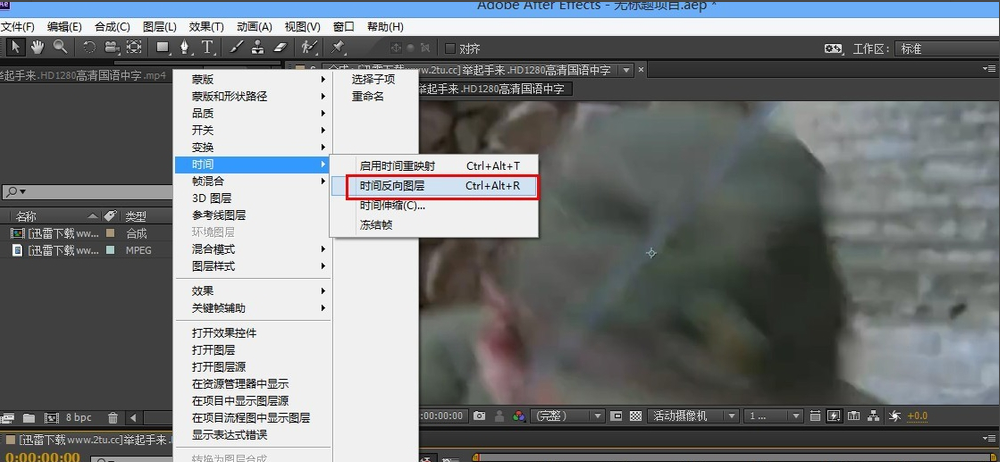
Task: Click the 合成 row color label swatch
Action: pos(110,234)
